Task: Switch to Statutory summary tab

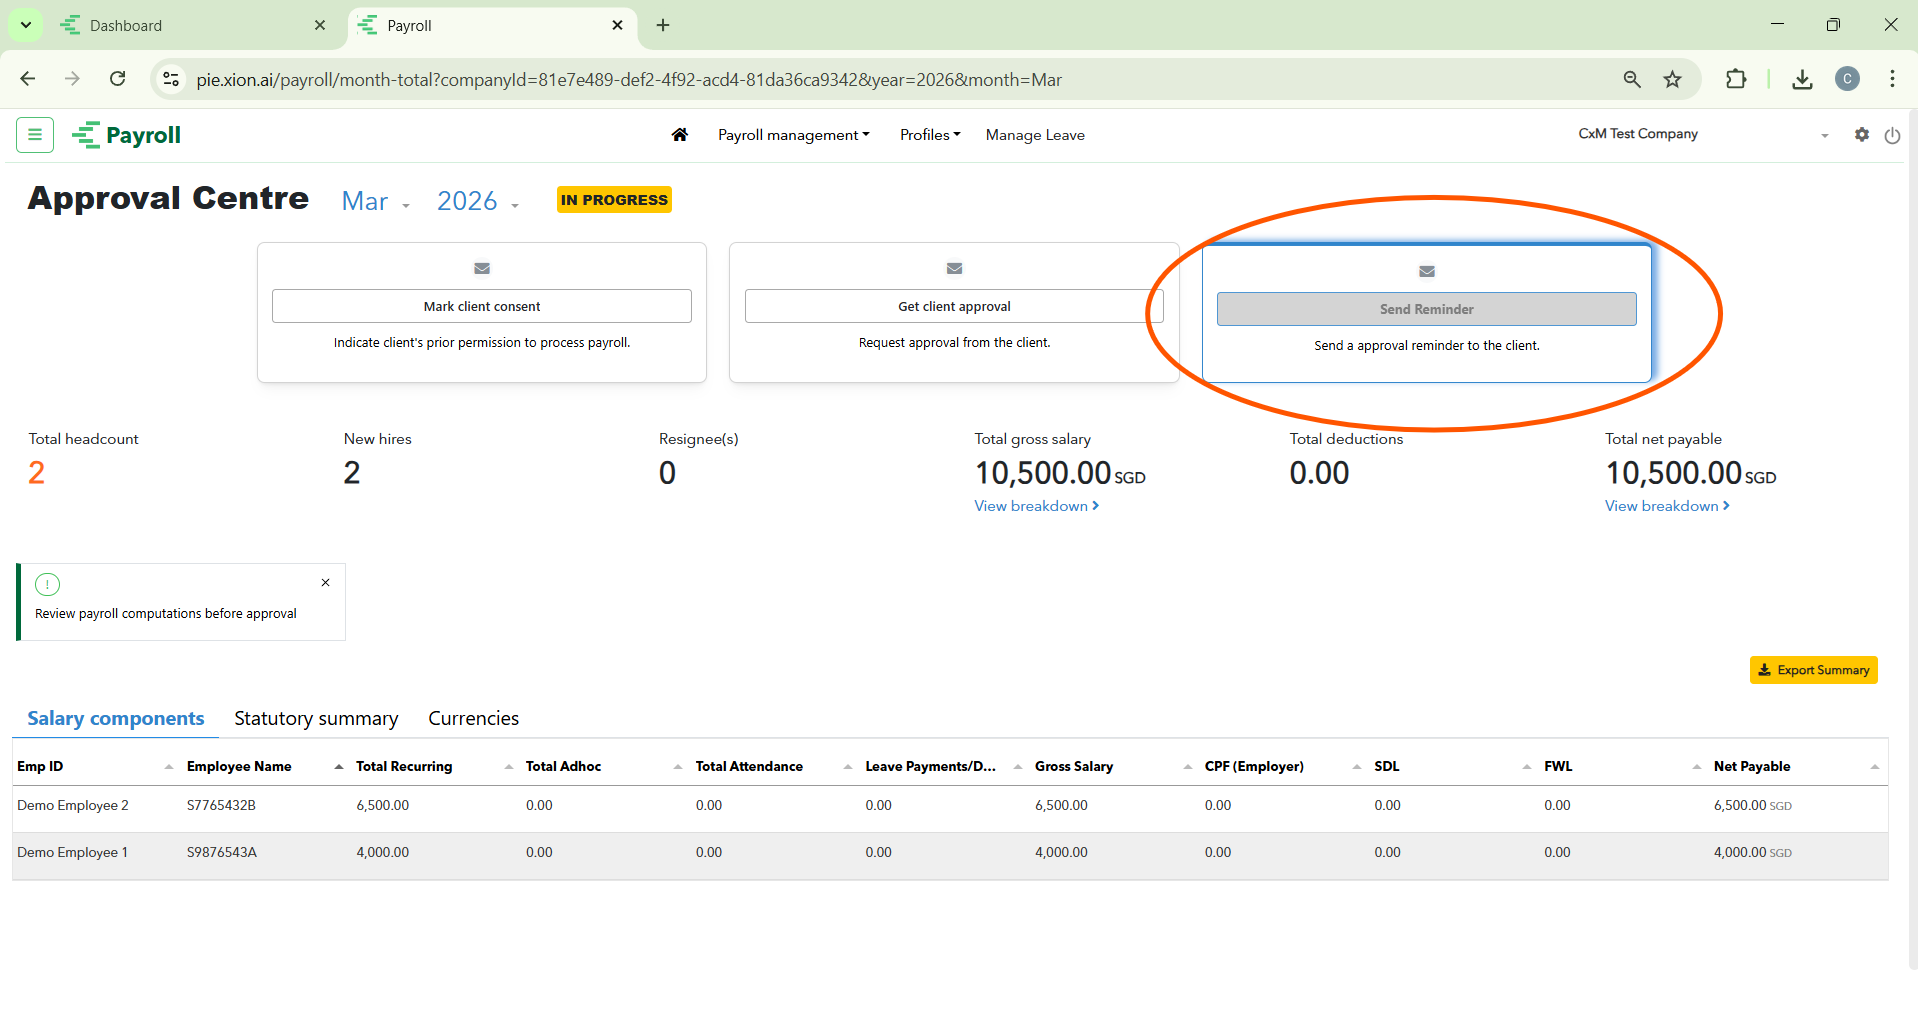Action: point(316,718)
